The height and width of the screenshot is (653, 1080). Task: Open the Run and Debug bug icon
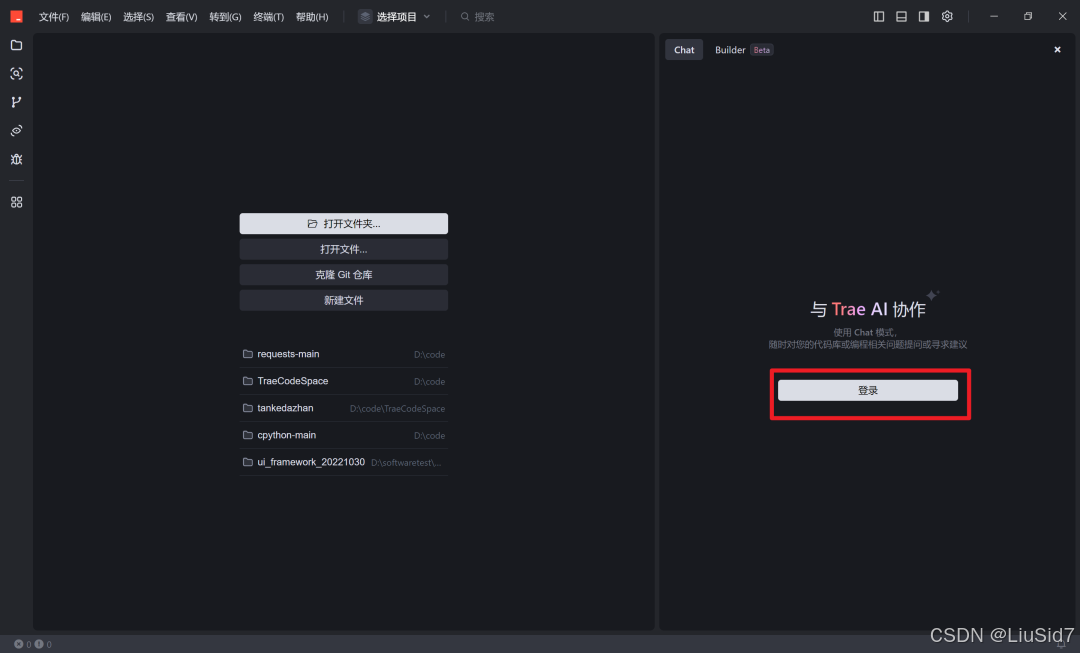pyautogui.click(x=17, y=159)
